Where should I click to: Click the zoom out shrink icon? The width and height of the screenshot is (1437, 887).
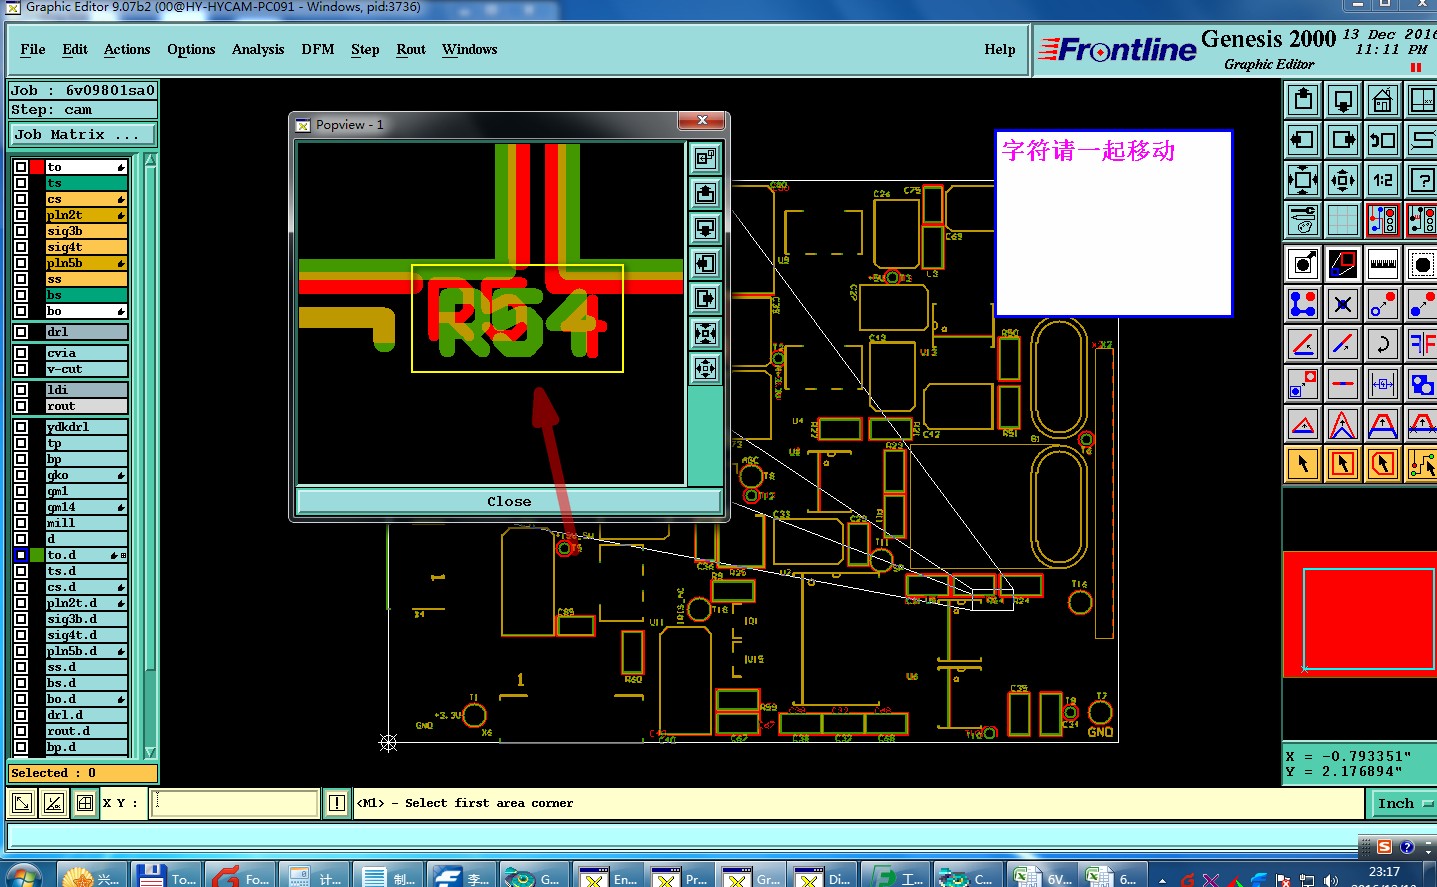tap(1343, 180)
